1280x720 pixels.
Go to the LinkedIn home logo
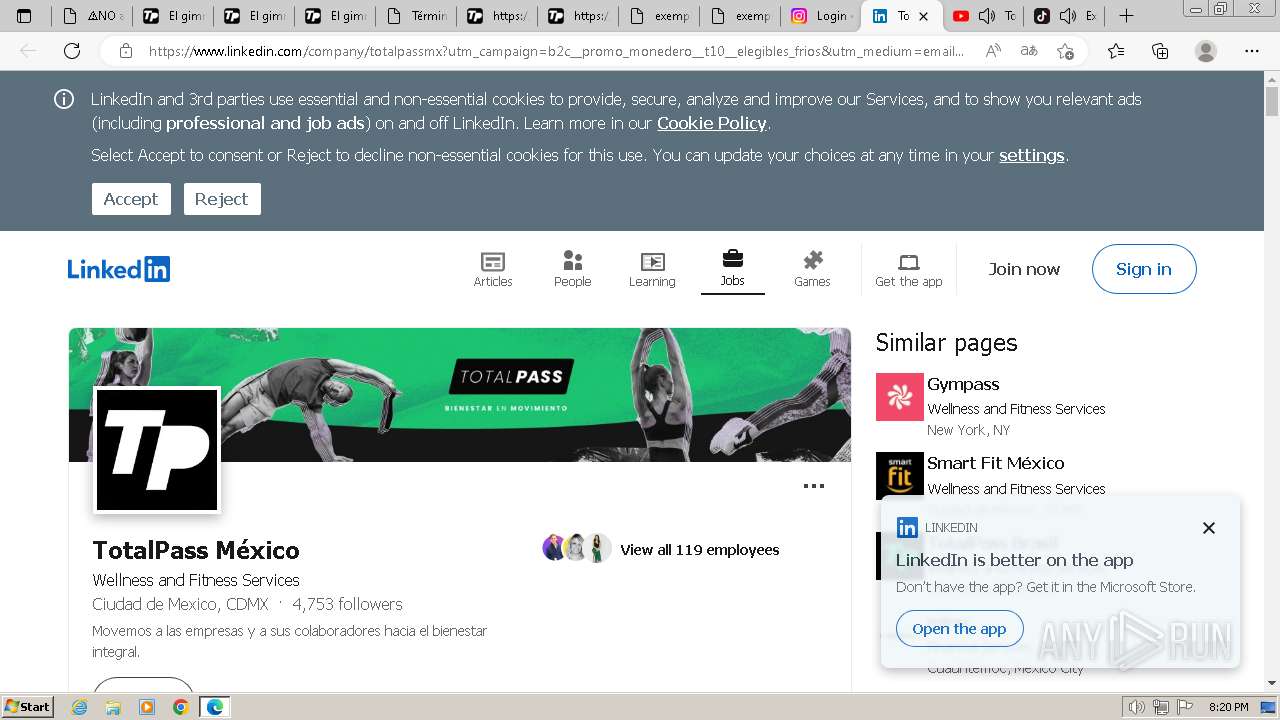coord(118,269)
